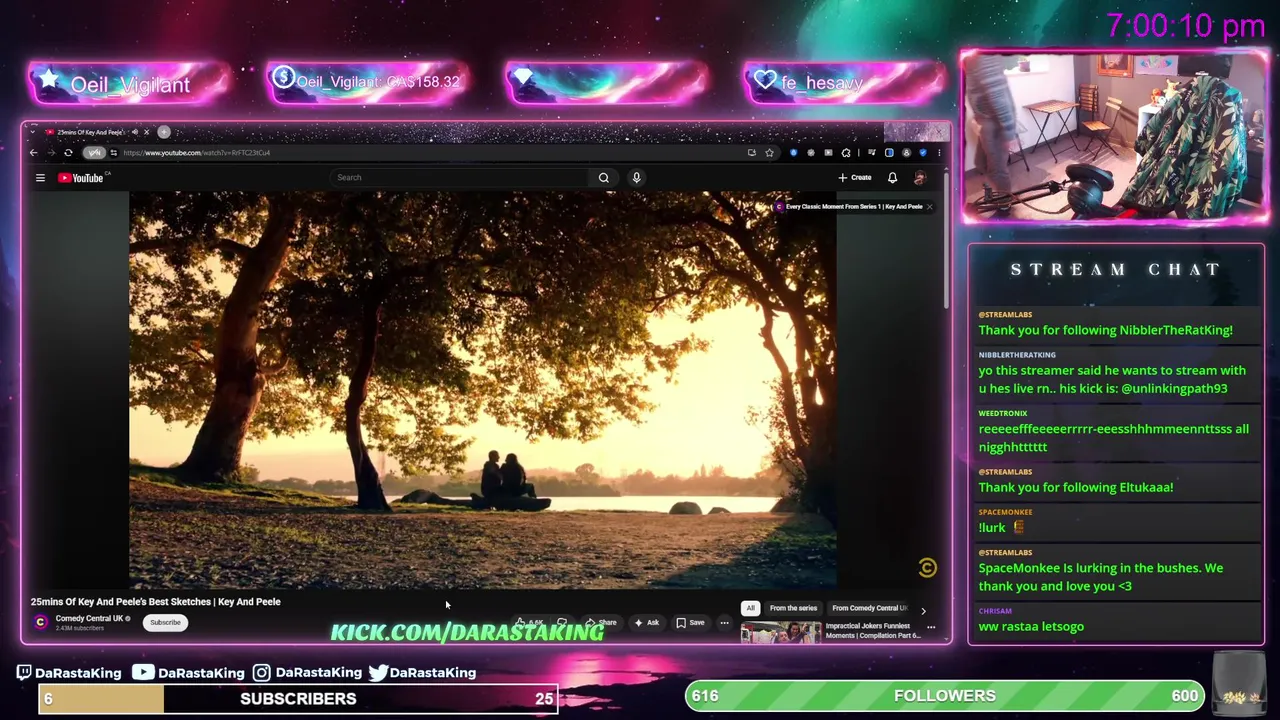
Task: Select the 'From the series' filter chip
Action: 793,608
